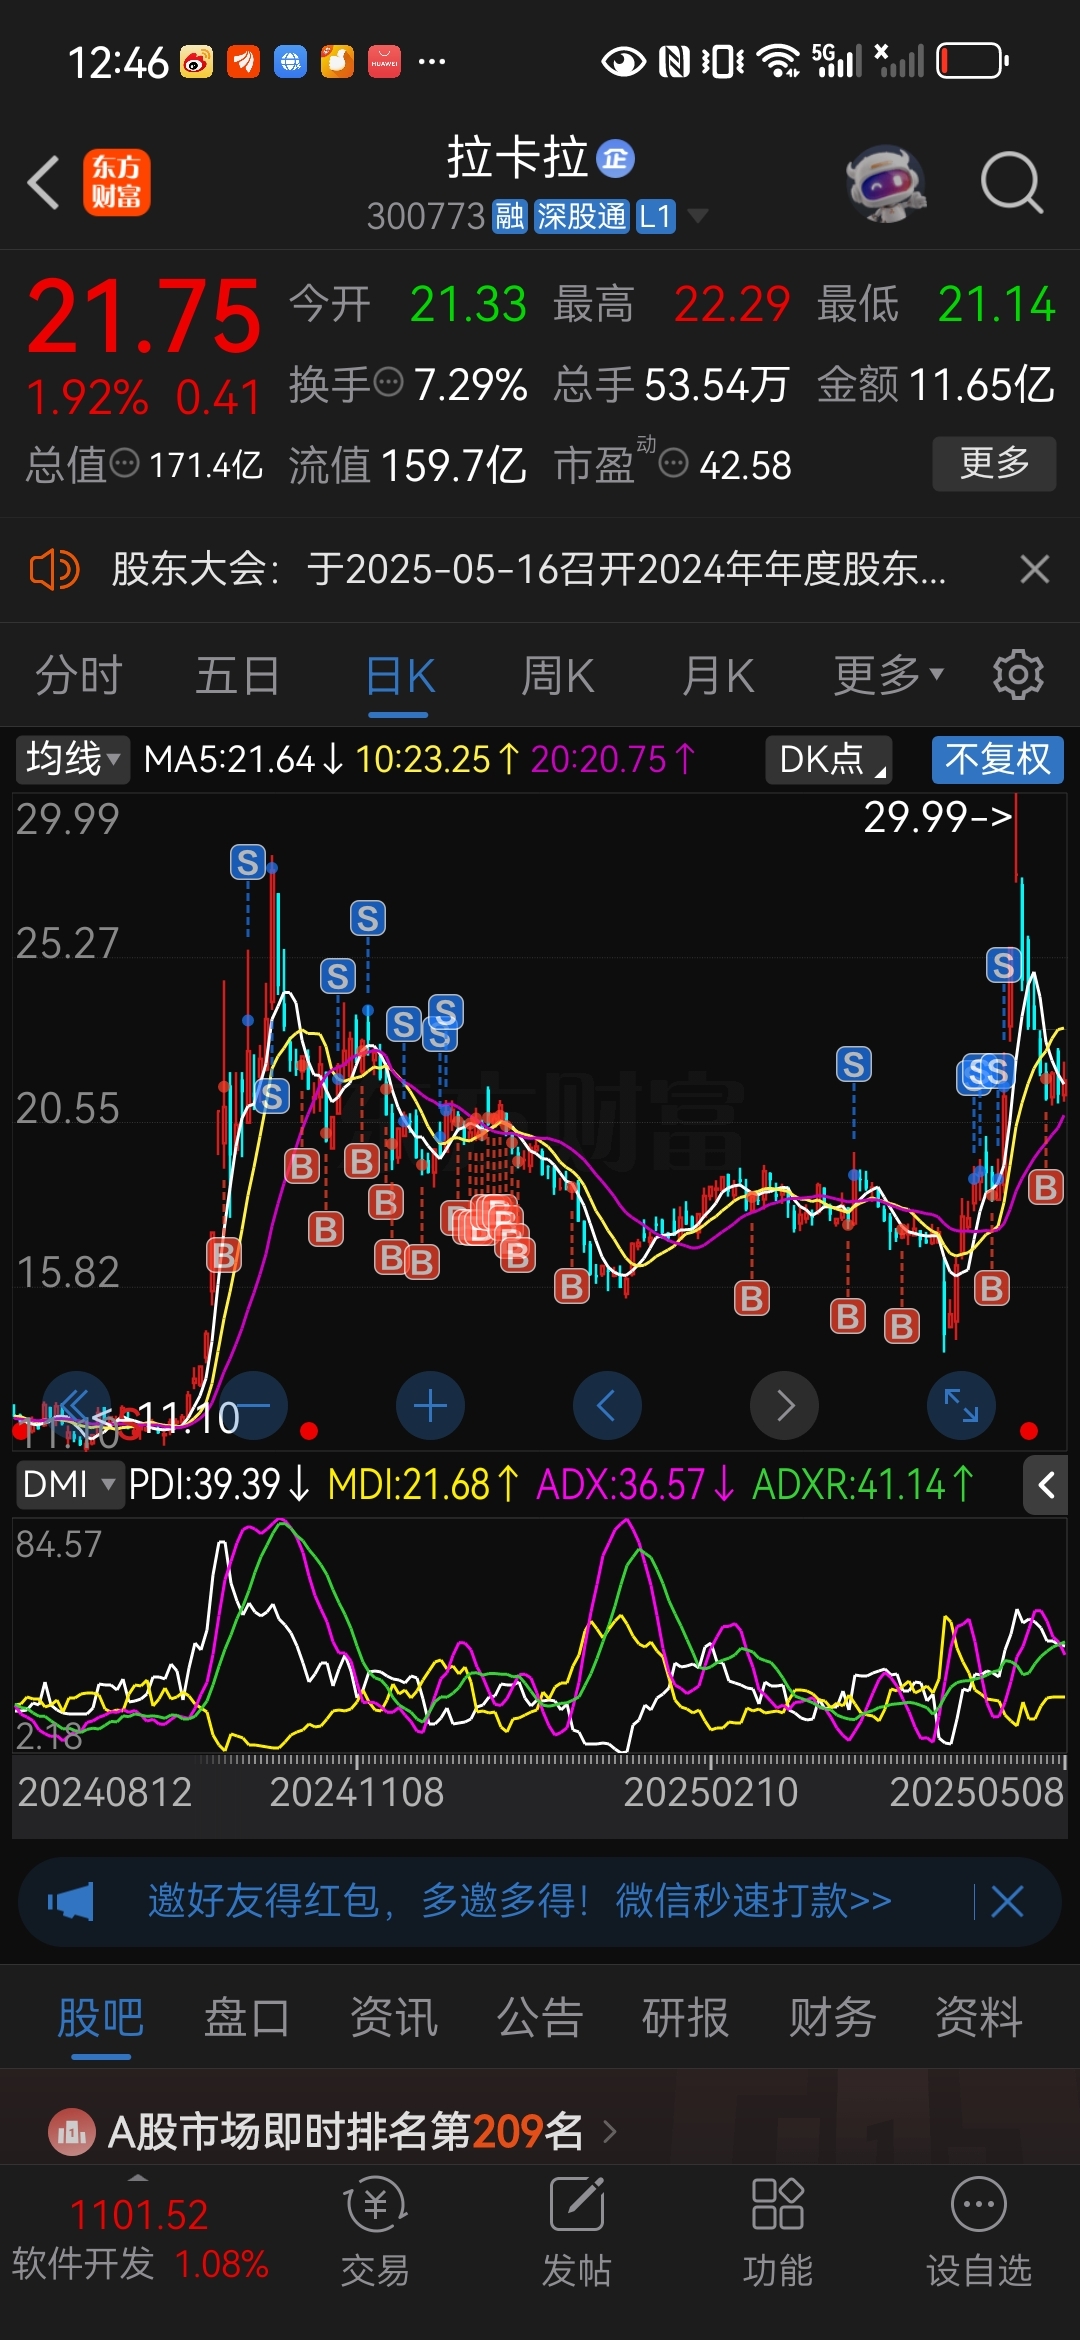Tap the Wi-Fi status bar icon
Viewport: 1080px width, 2340px height.
pyautogui.click(x=778, y=61)
